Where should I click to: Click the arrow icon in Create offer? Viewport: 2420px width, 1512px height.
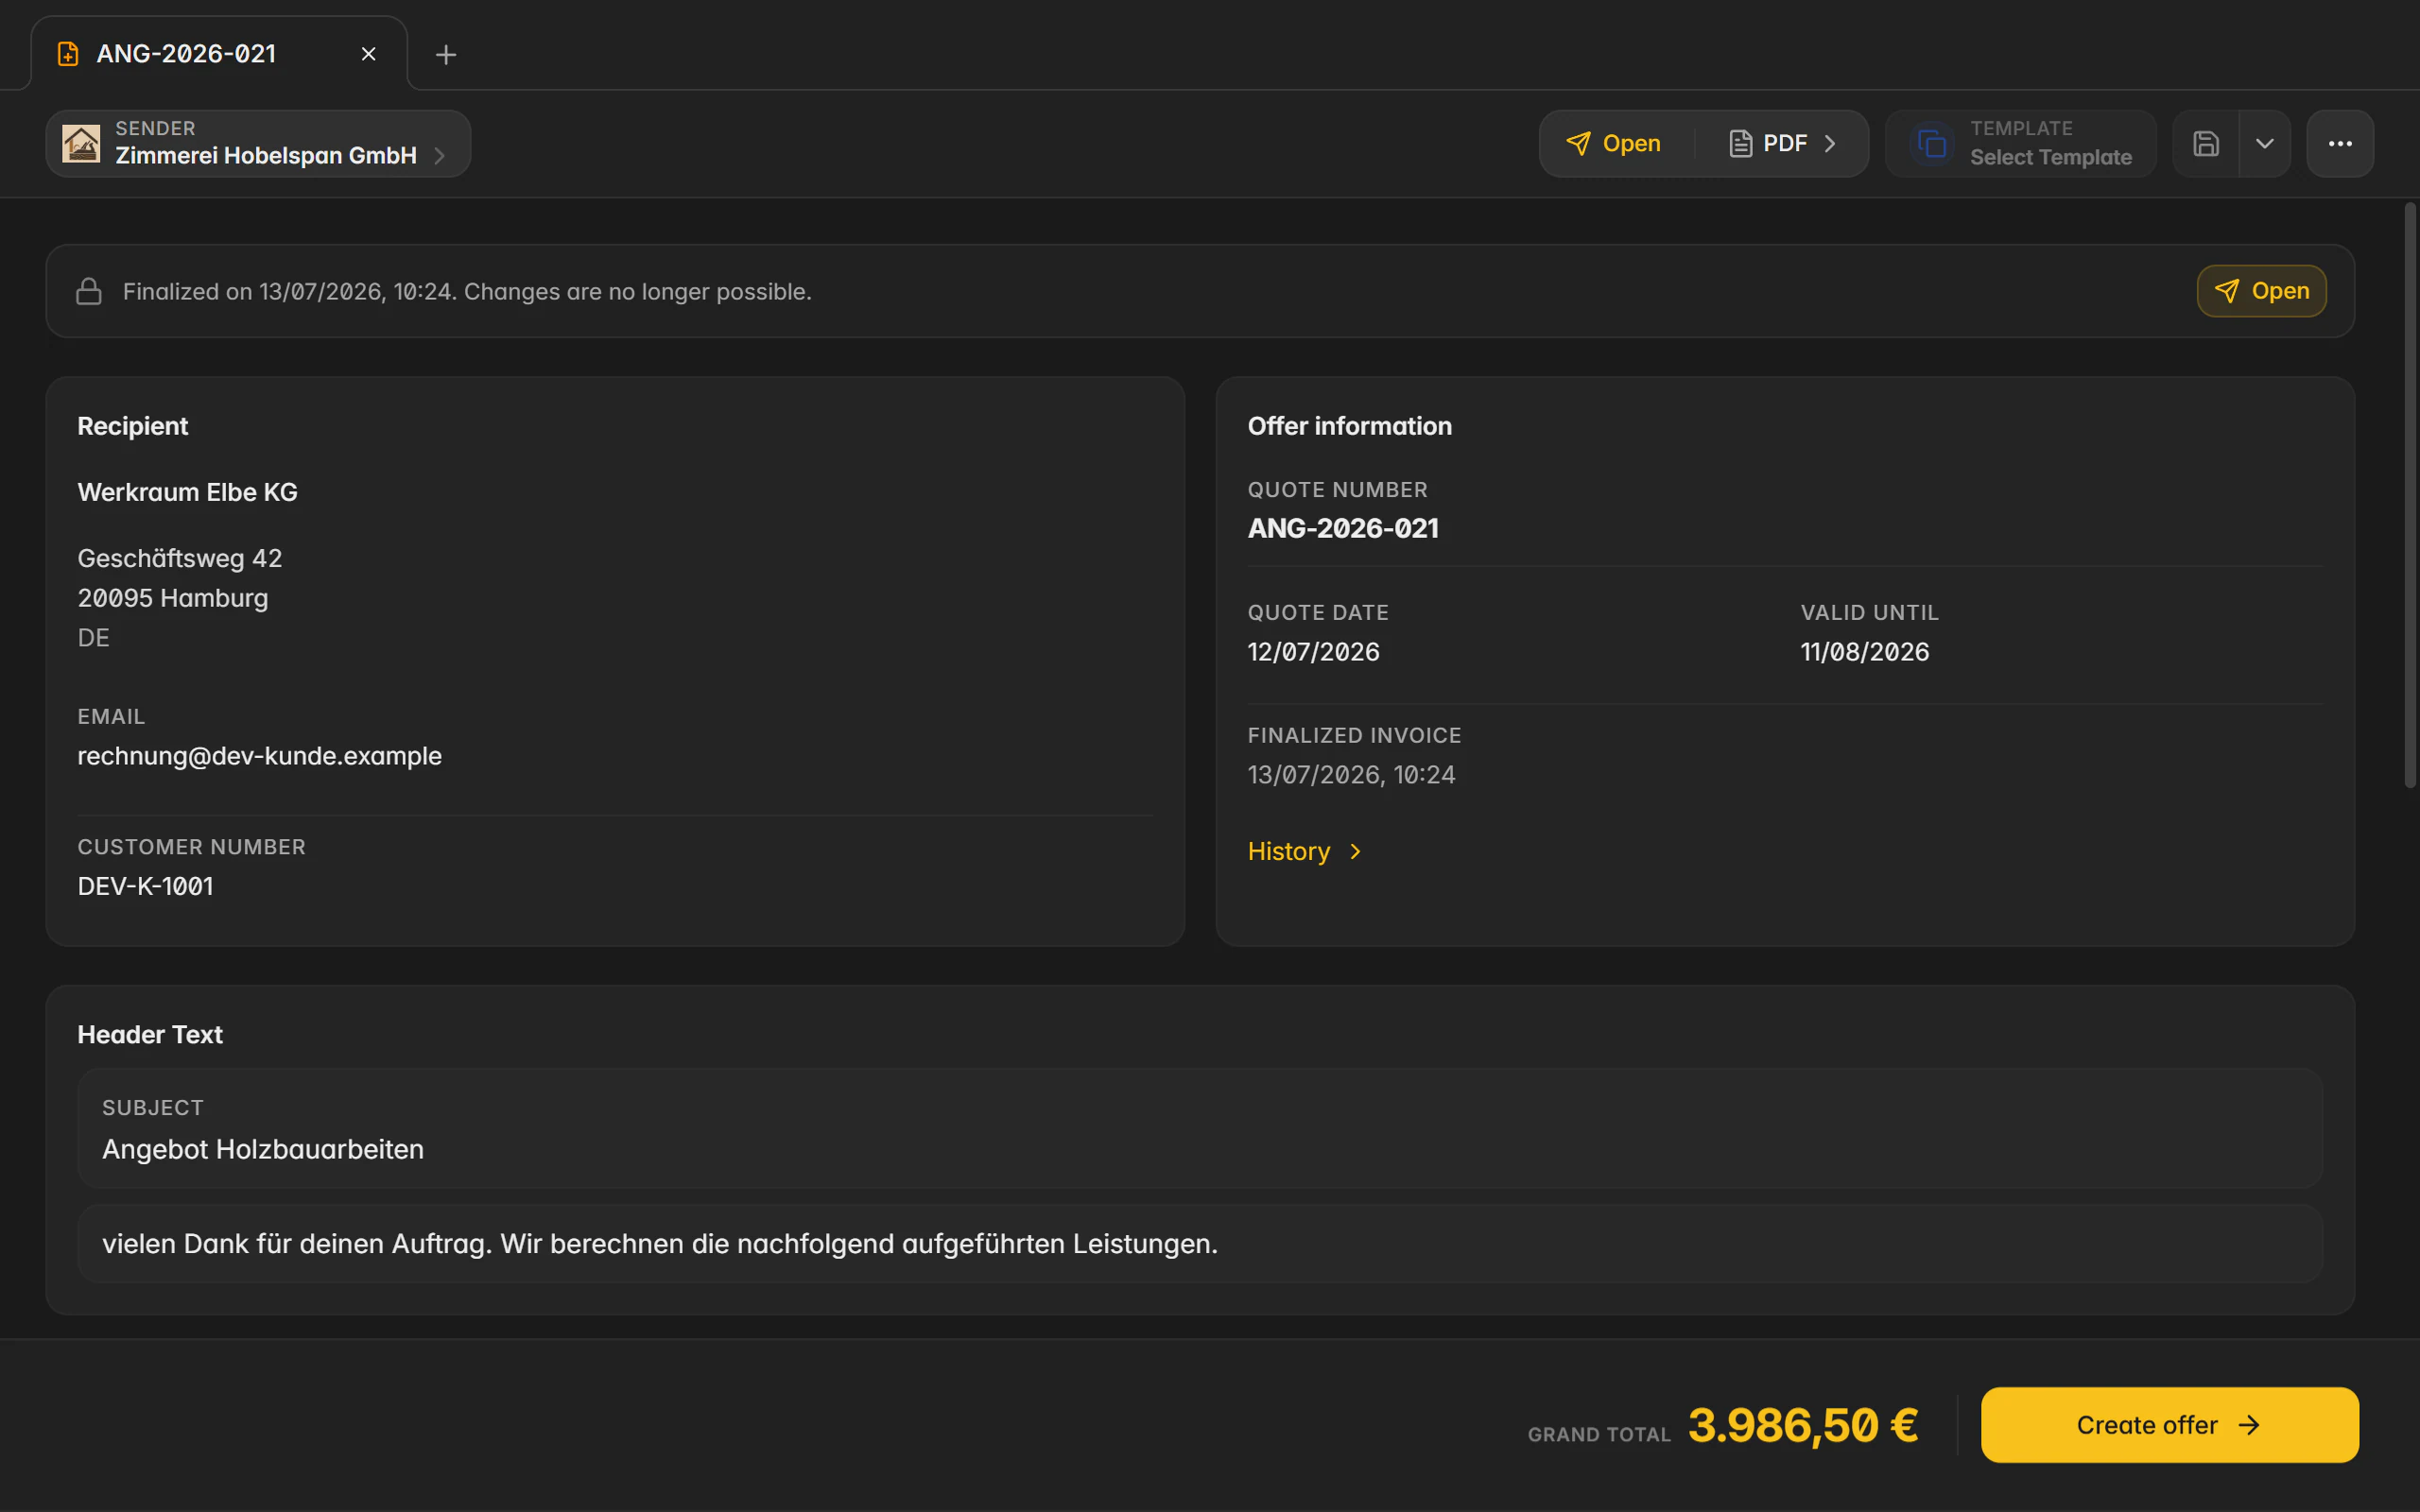(2249, 1425)
